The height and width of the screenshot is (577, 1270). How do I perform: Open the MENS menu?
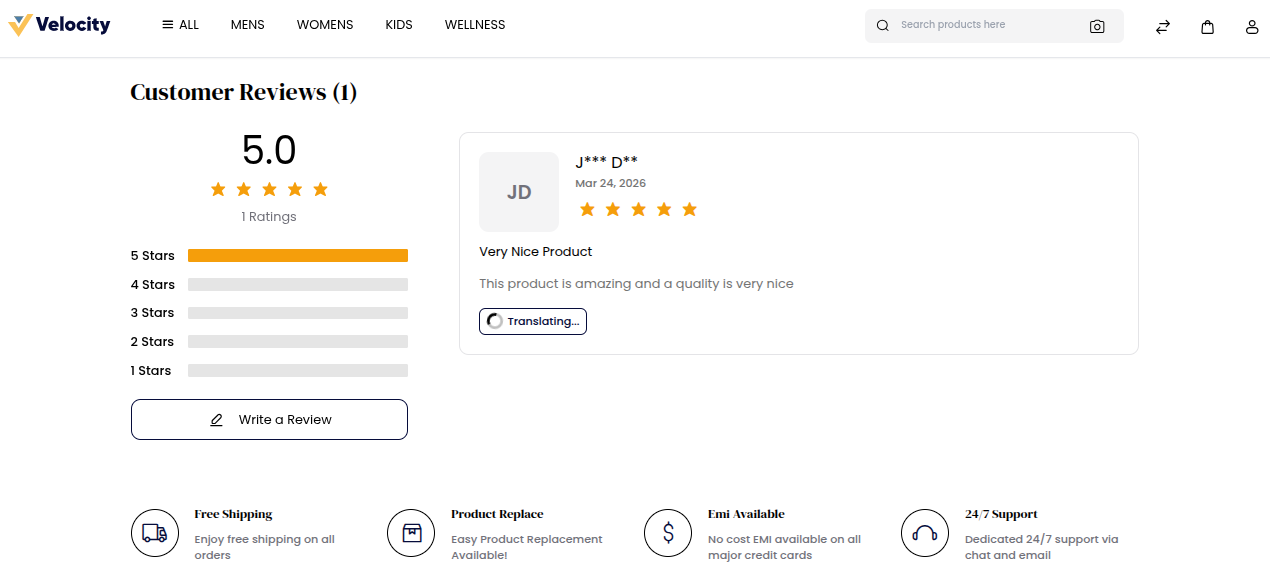[247, 25]
